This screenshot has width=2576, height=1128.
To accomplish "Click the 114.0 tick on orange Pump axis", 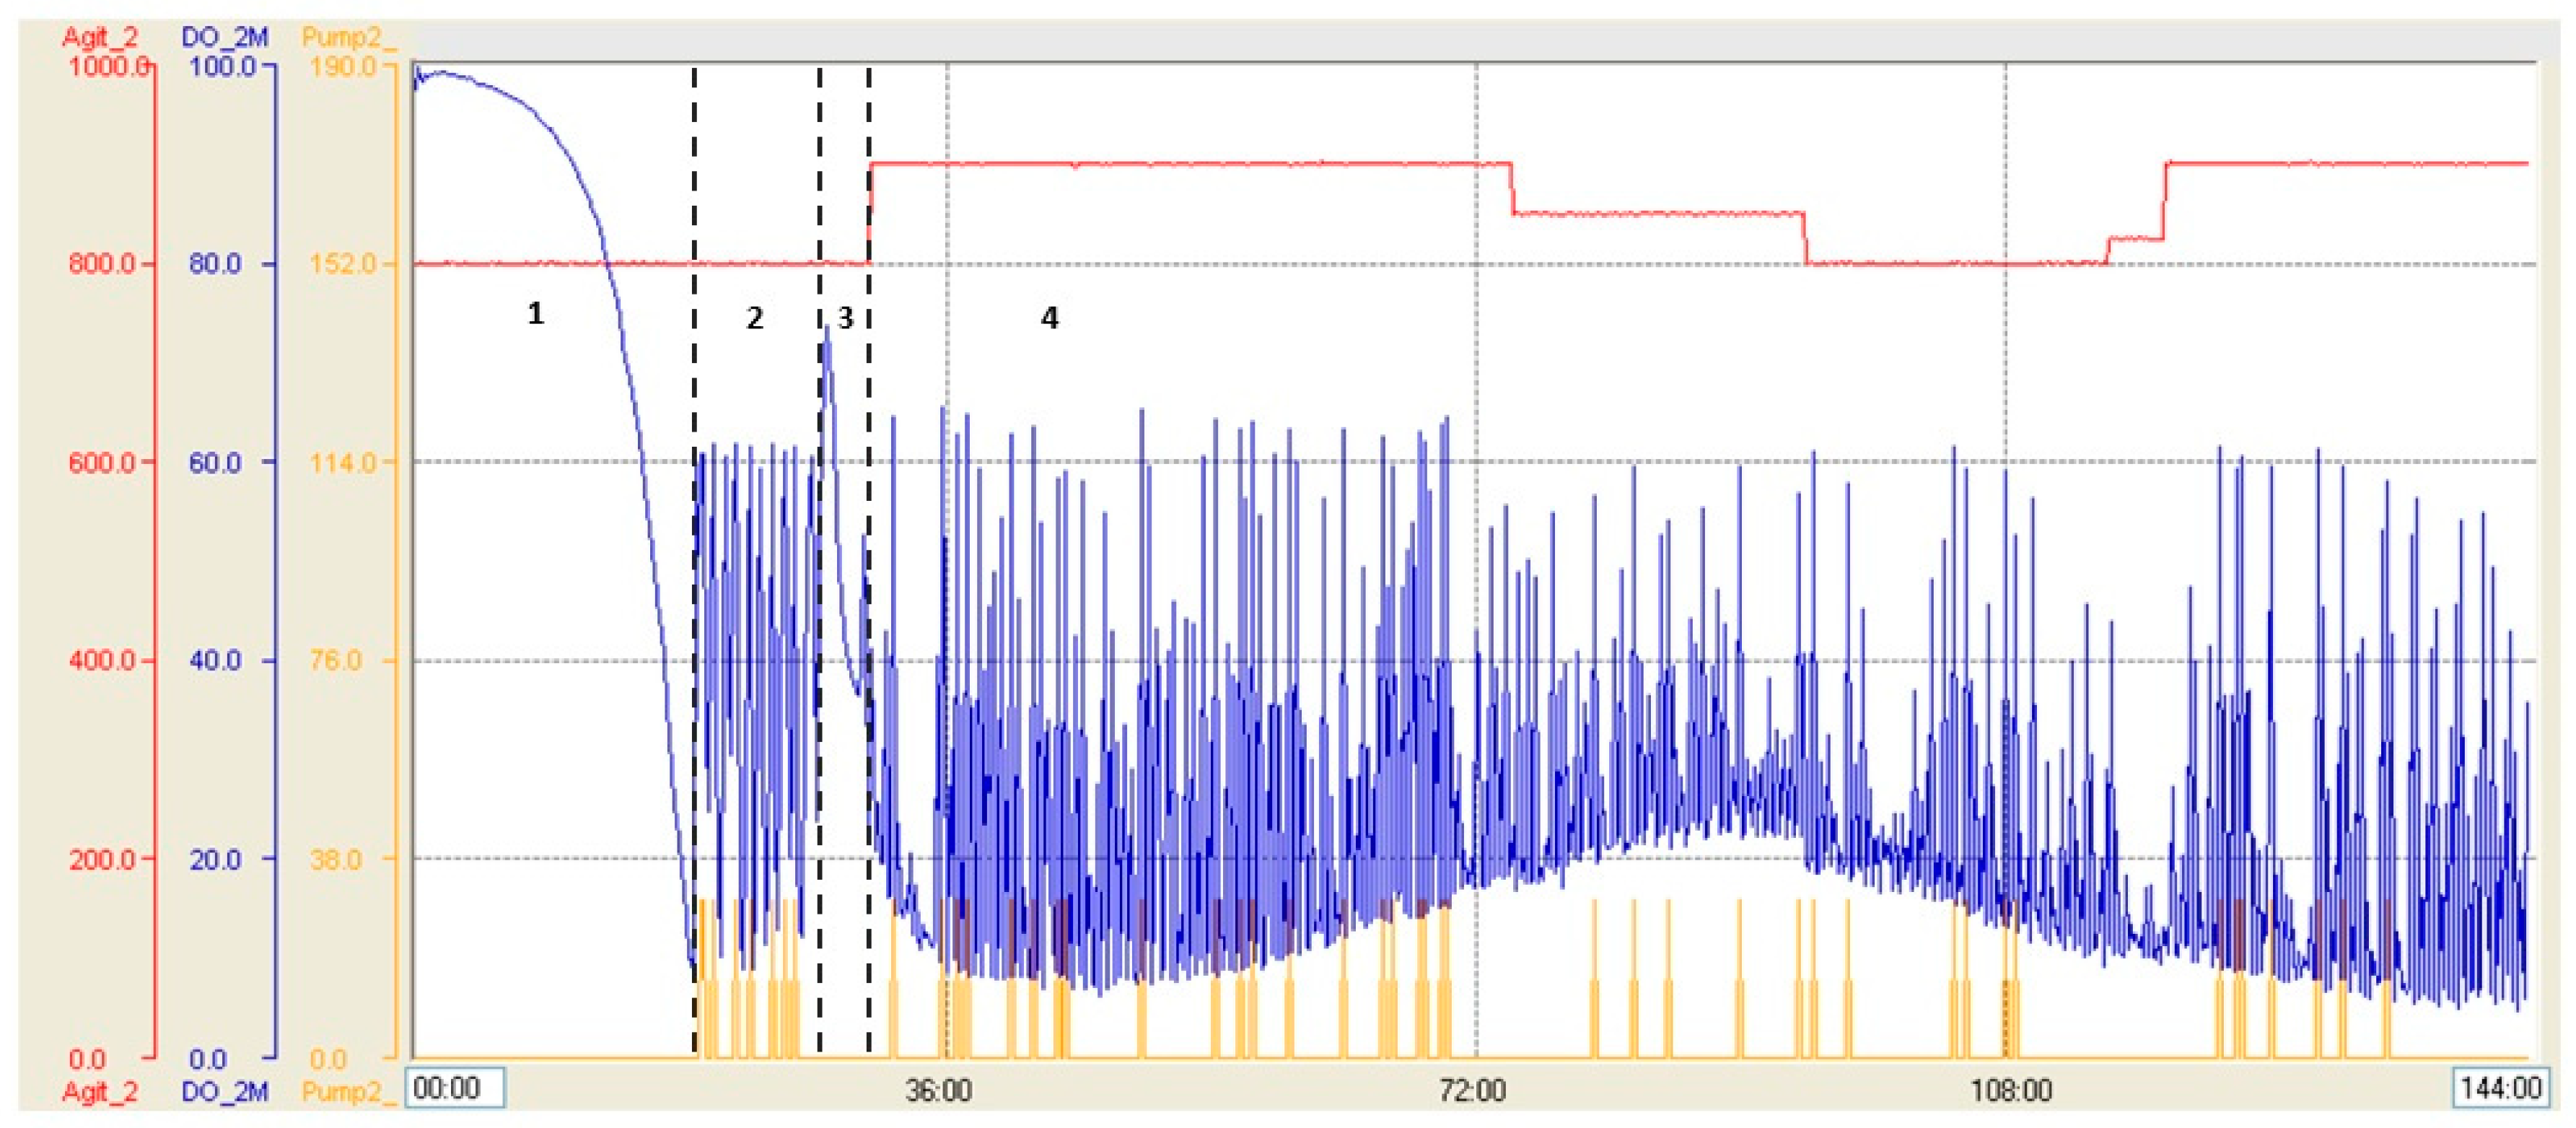I will [x=343, y=462].
